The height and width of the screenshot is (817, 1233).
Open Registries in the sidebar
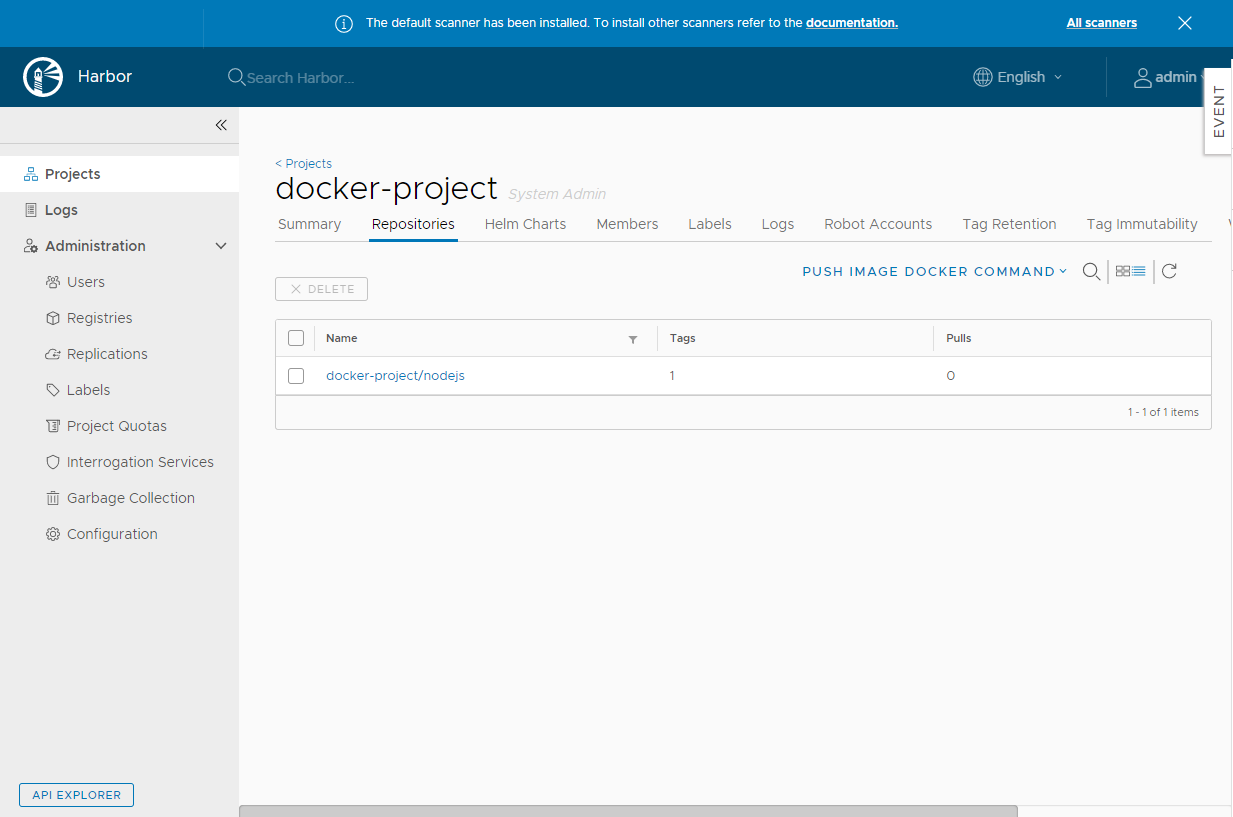click(100, 318)
